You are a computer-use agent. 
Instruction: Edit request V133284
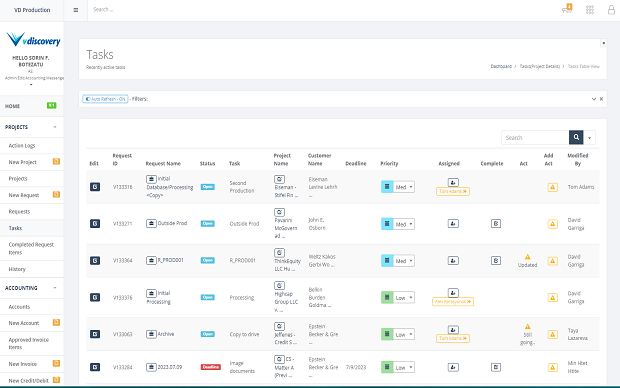pos(95,367)
